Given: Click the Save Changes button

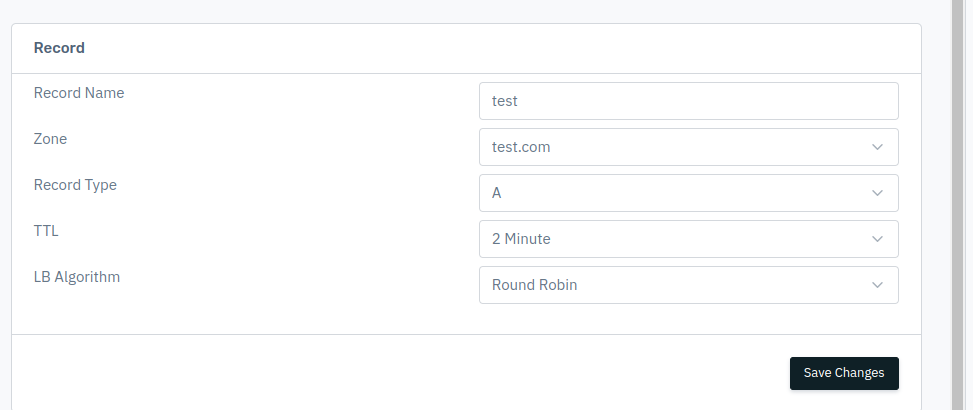Looking at the screenshot, I should (x=844, y=373).
